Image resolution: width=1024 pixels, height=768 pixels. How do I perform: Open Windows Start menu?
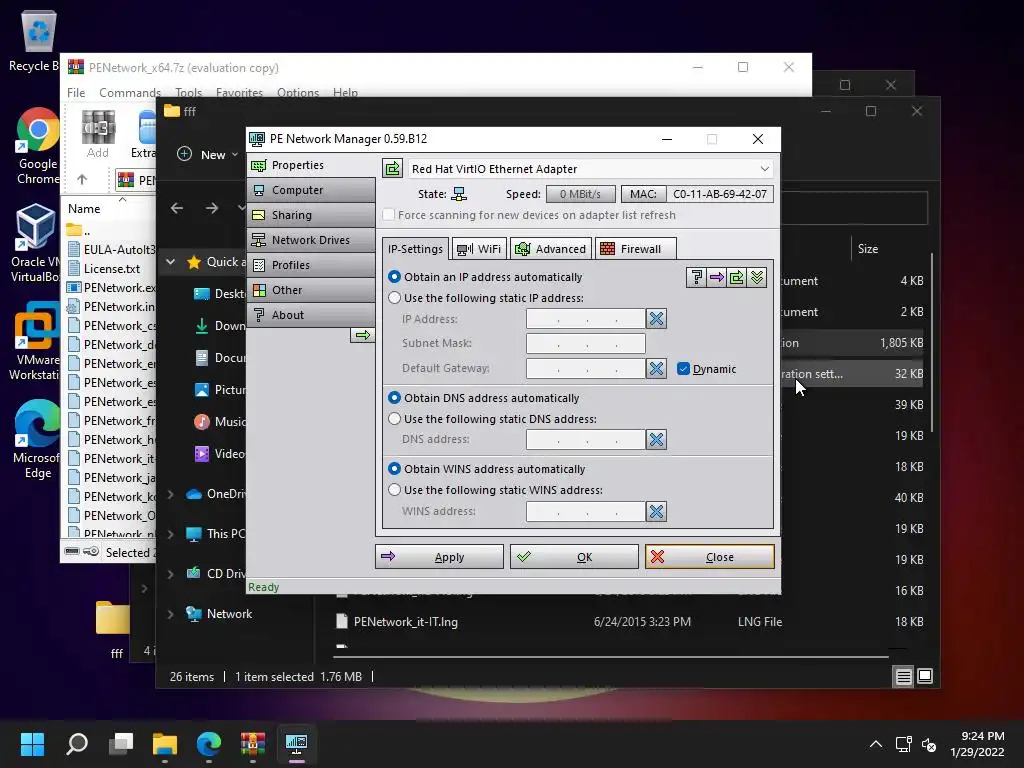[x=32, y=743]
